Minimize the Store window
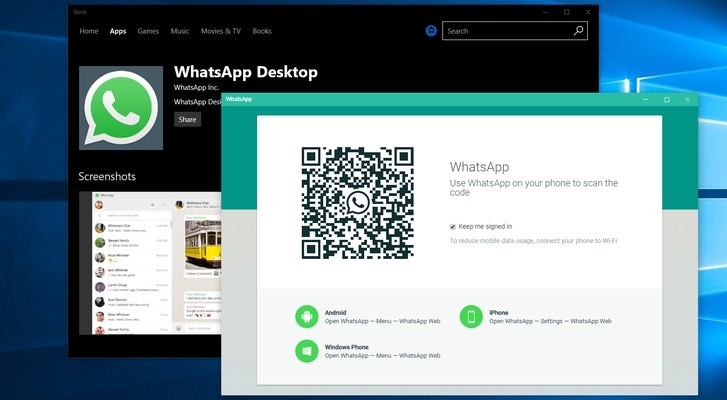The image size is (727, 400). 545,13
